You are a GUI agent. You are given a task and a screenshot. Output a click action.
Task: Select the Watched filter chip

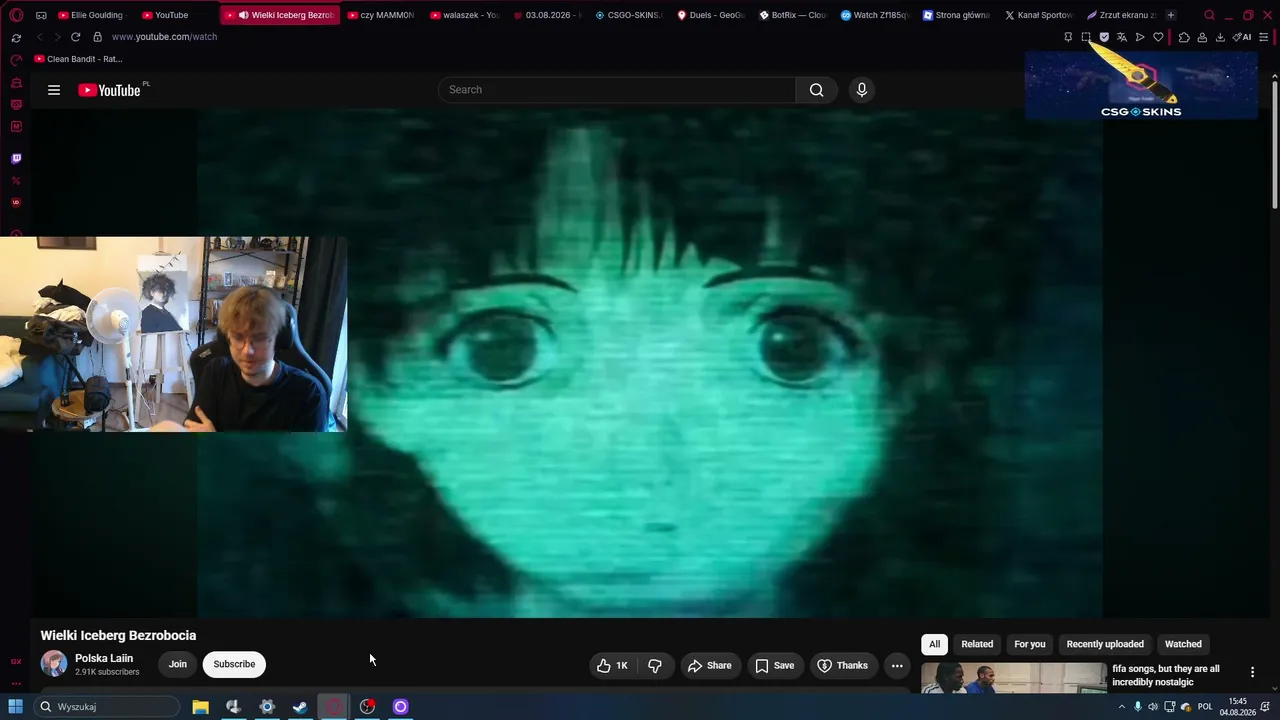click(x=1183, y=644)
